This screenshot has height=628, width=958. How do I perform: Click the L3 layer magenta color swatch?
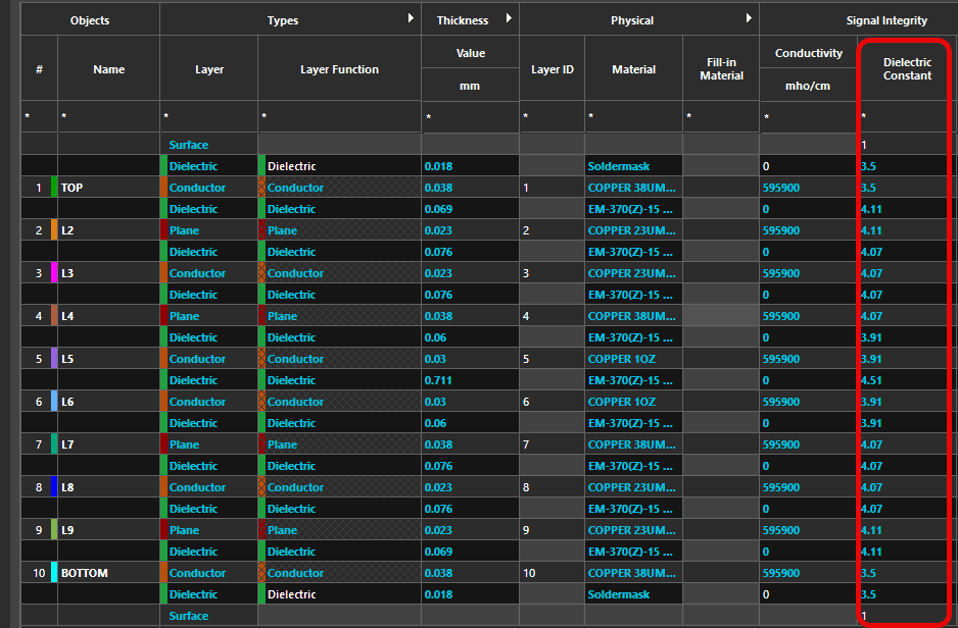(x=54, y=272)
